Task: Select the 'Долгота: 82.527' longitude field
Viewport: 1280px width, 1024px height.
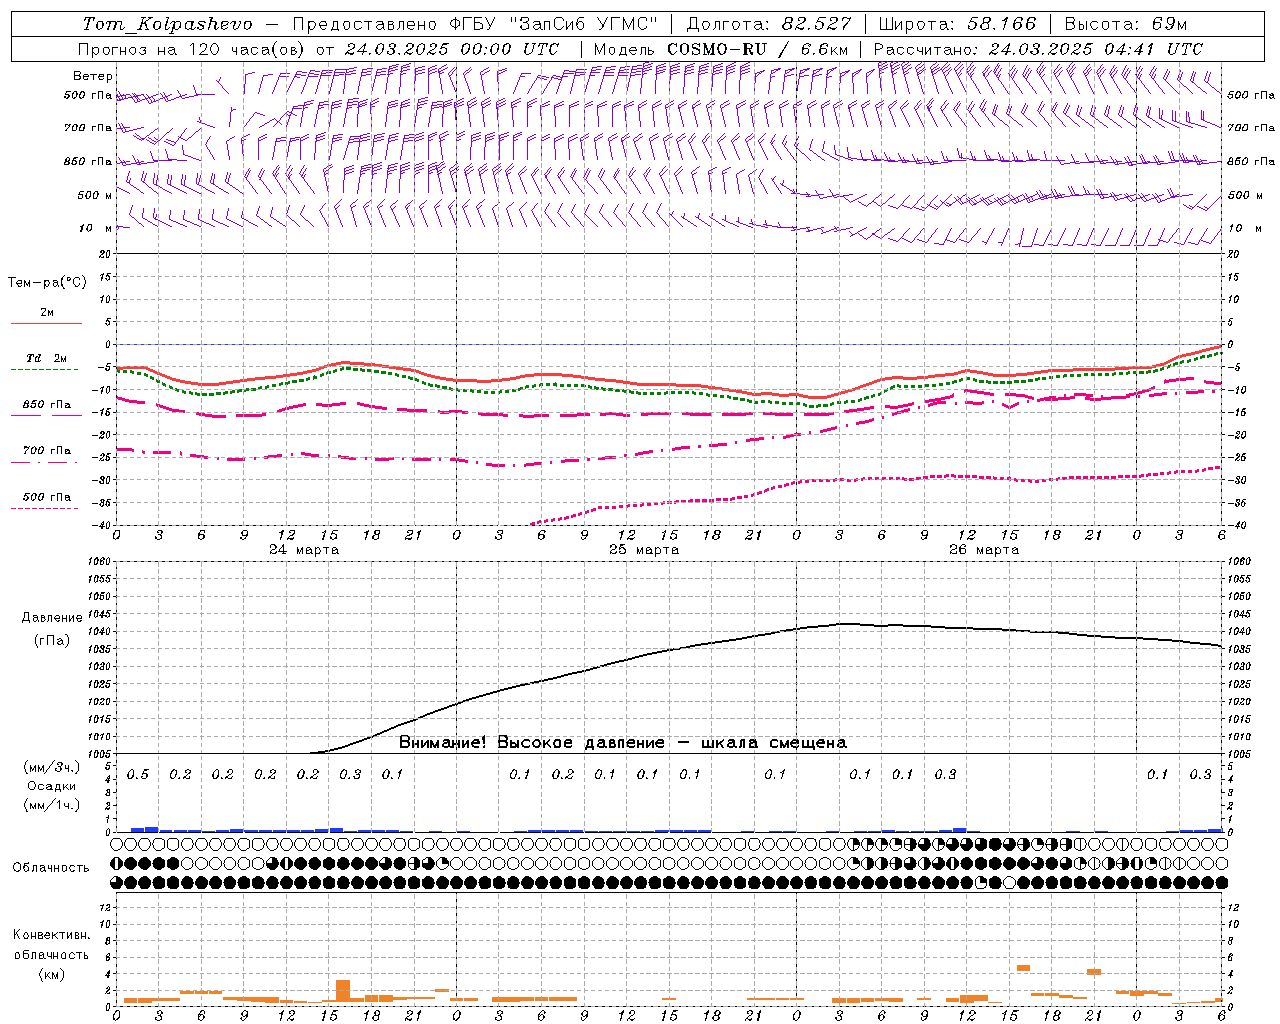Action: click(769, 24)
